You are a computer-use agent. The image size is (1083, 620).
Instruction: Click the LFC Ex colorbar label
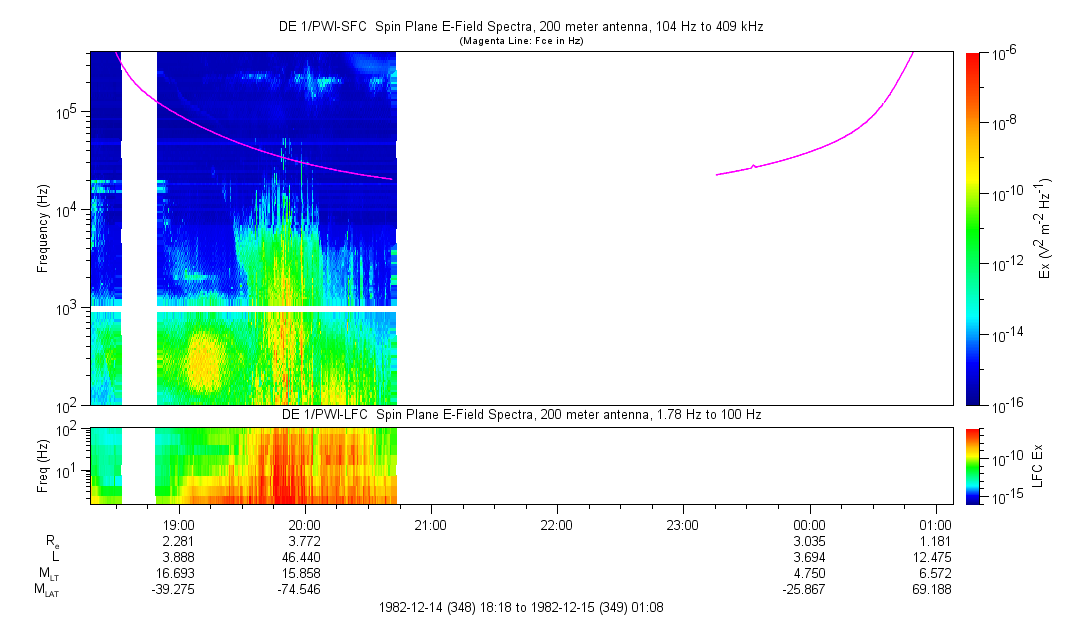coord(1040,464)
